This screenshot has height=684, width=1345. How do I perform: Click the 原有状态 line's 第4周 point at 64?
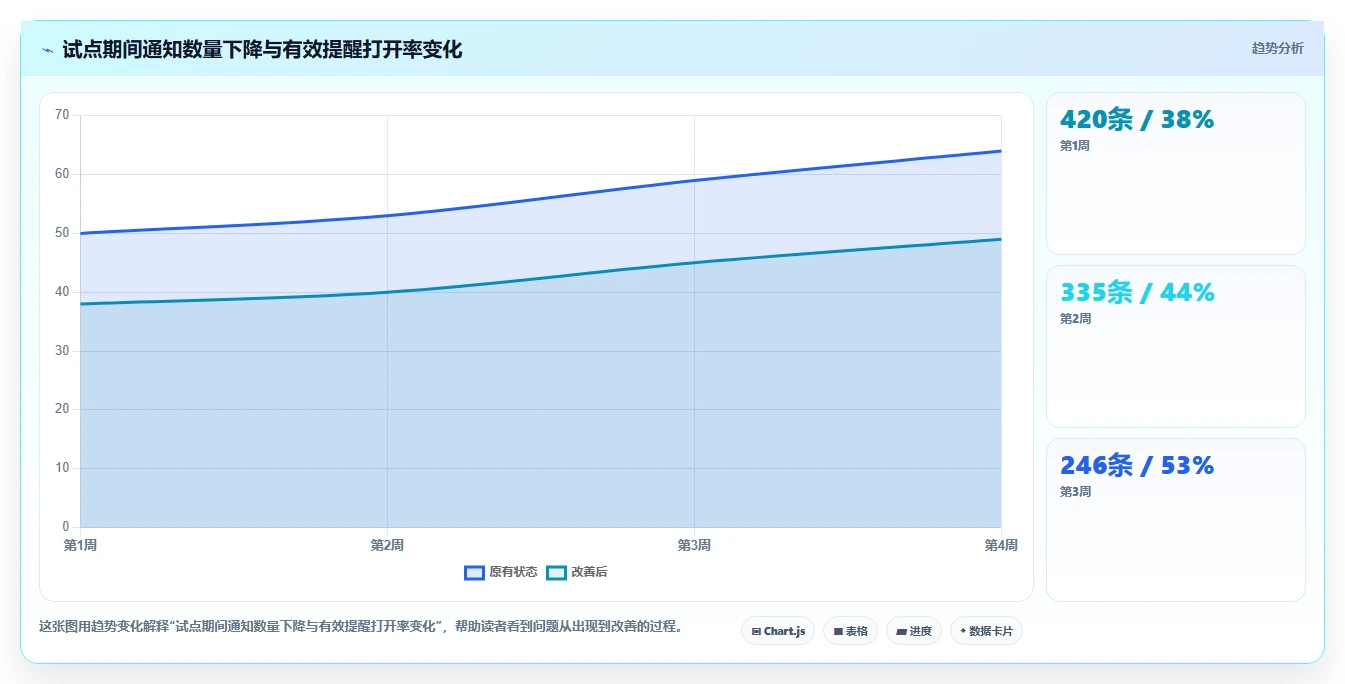(1001, 151)
